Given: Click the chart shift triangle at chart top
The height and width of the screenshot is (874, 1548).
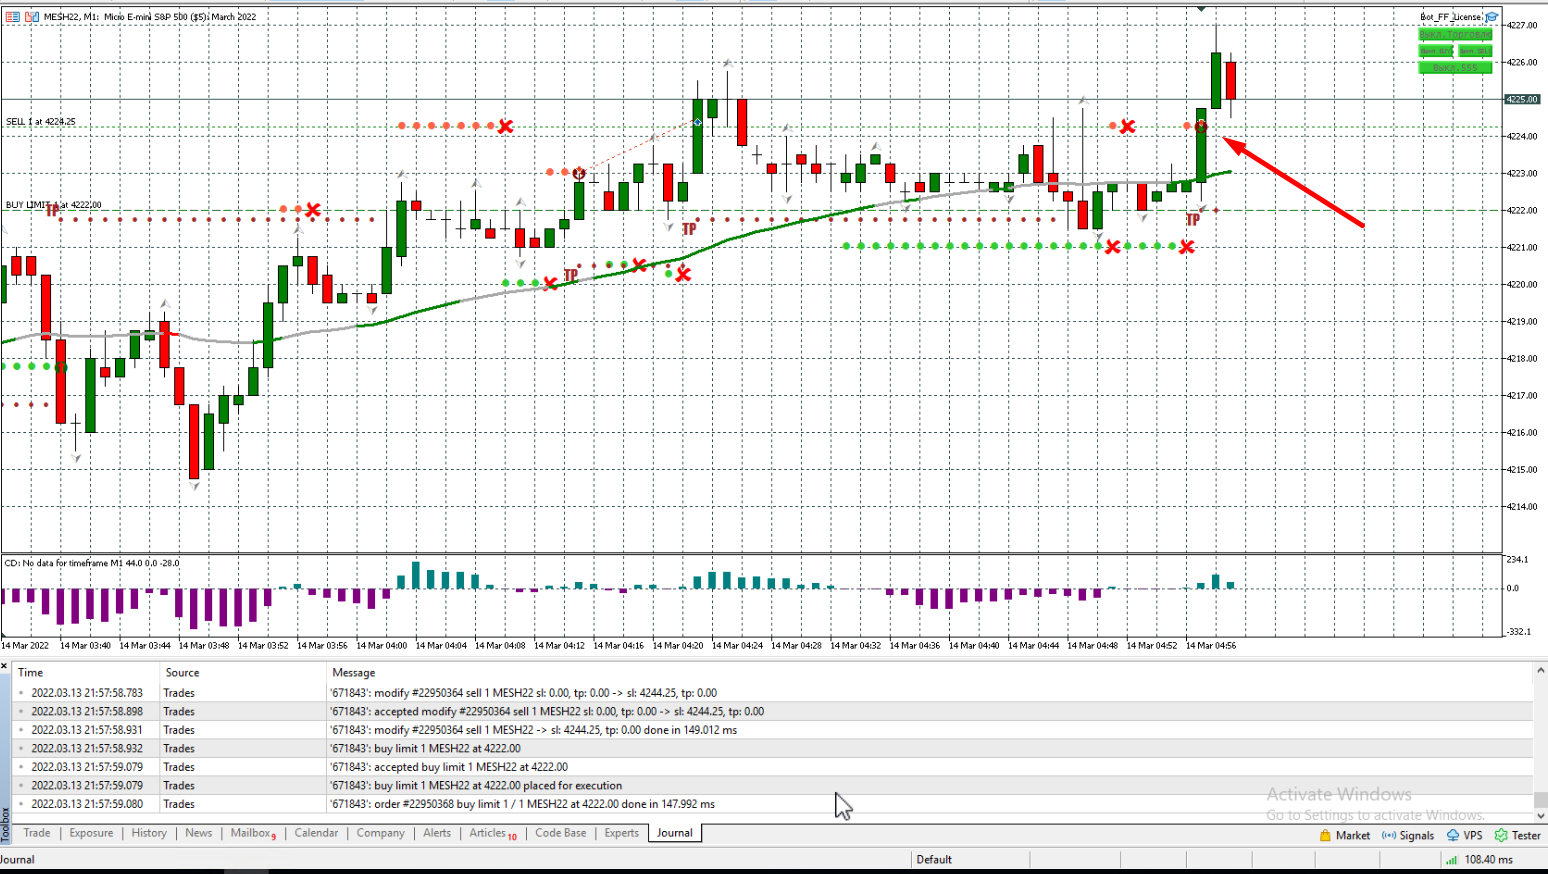Looking at the screenshot, I should coord(1201,9).
